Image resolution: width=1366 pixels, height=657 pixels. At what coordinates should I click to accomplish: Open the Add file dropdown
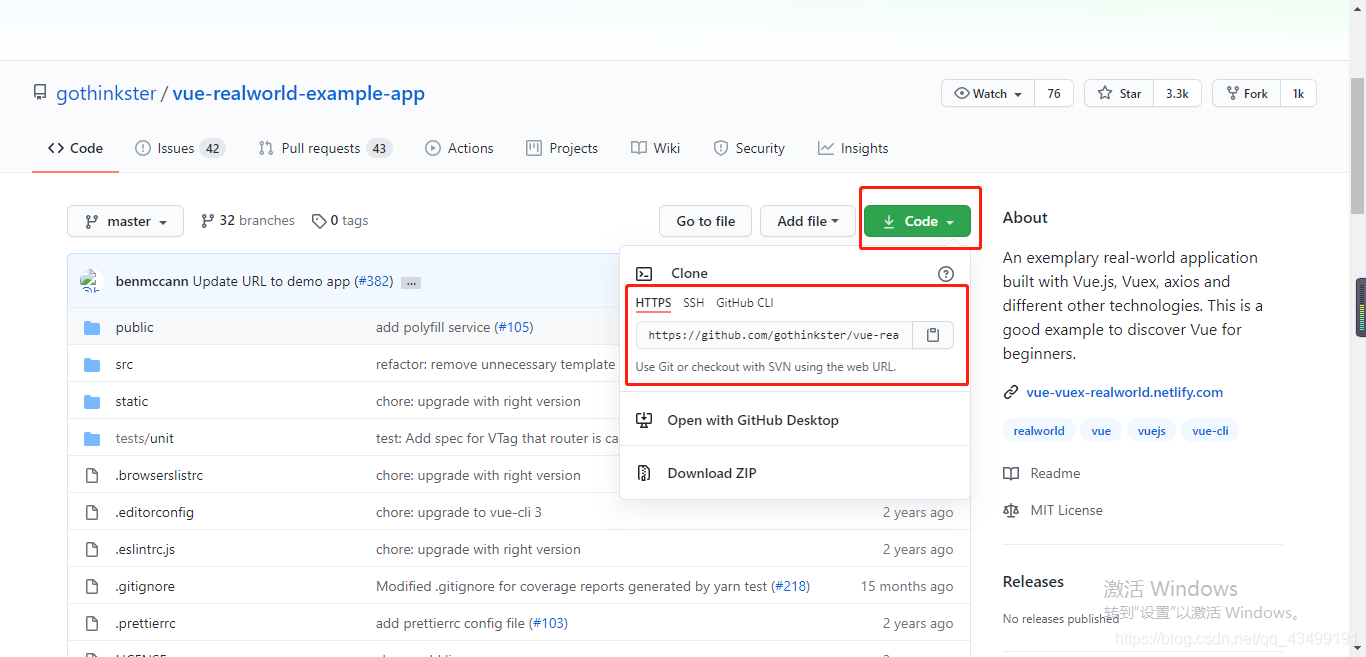(x=807, y=221)
